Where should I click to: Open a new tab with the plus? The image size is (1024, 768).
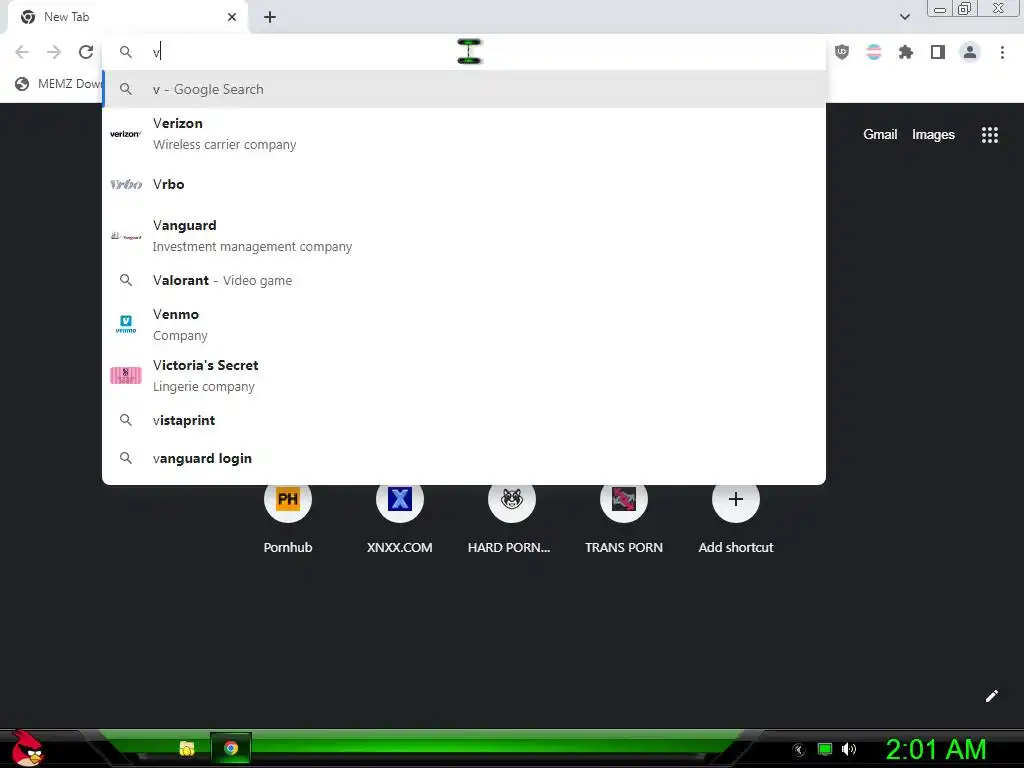[270, 17]
